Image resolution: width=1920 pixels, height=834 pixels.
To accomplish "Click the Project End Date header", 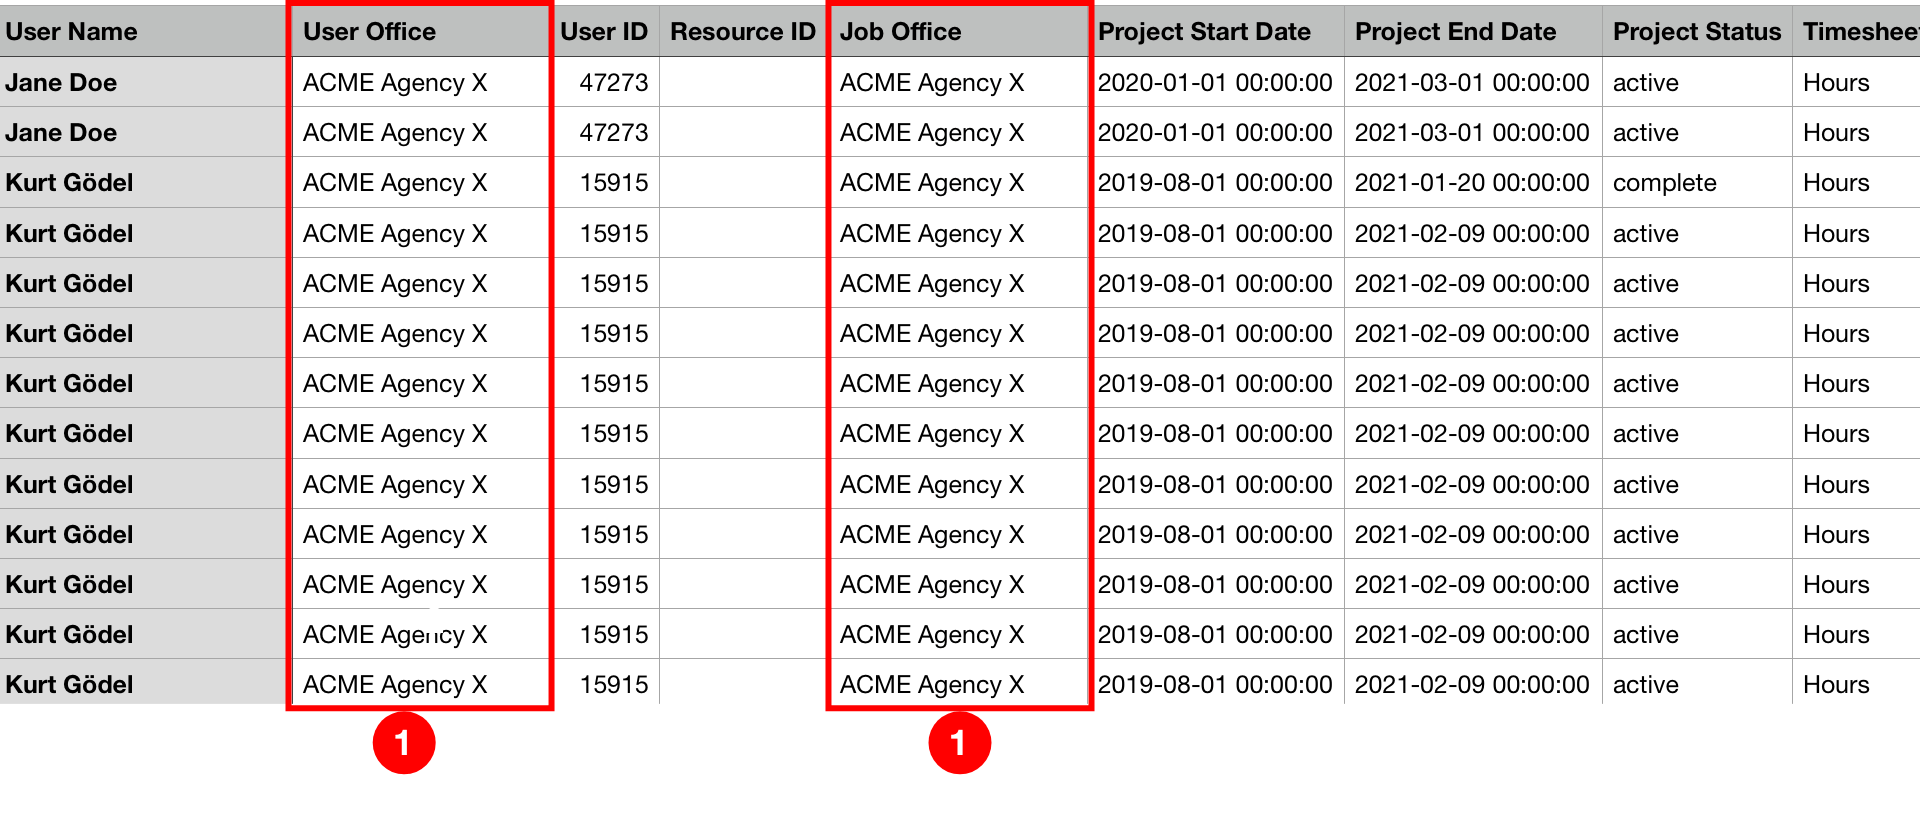I will tap(1473, 31).
